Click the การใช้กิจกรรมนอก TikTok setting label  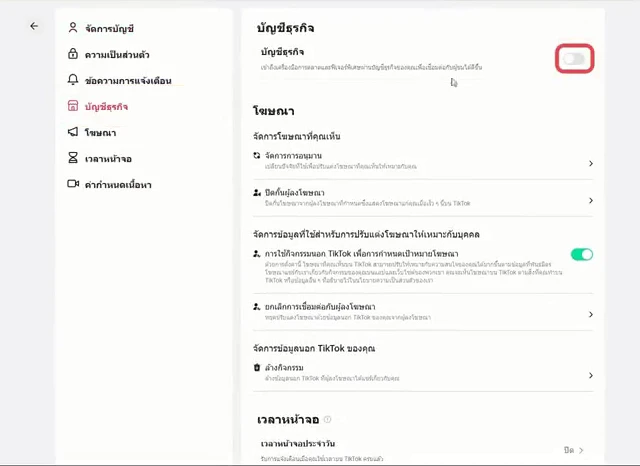pyautogui.click(x=361, y=254)
